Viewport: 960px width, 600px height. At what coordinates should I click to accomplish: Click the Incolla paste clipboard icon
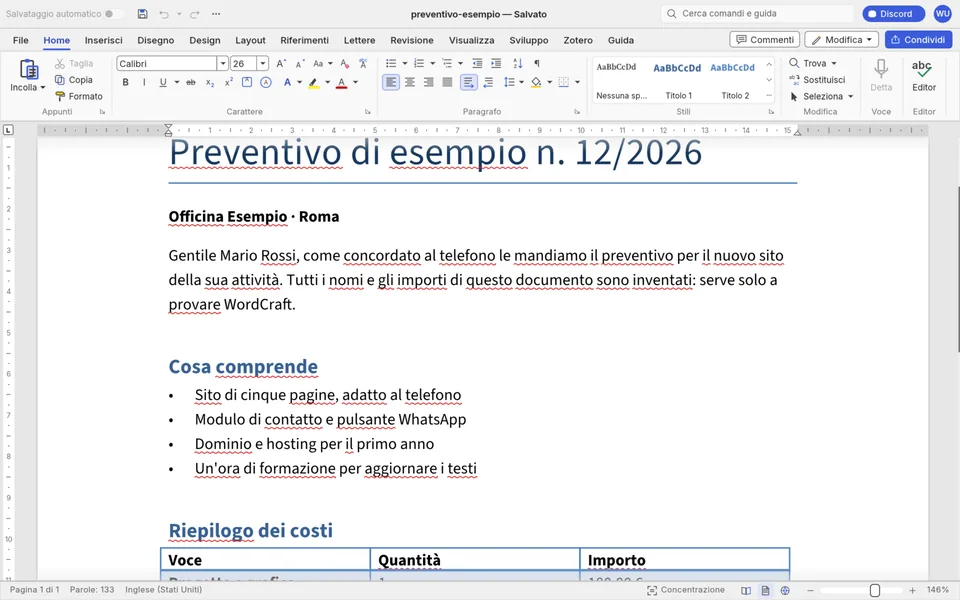29,69
